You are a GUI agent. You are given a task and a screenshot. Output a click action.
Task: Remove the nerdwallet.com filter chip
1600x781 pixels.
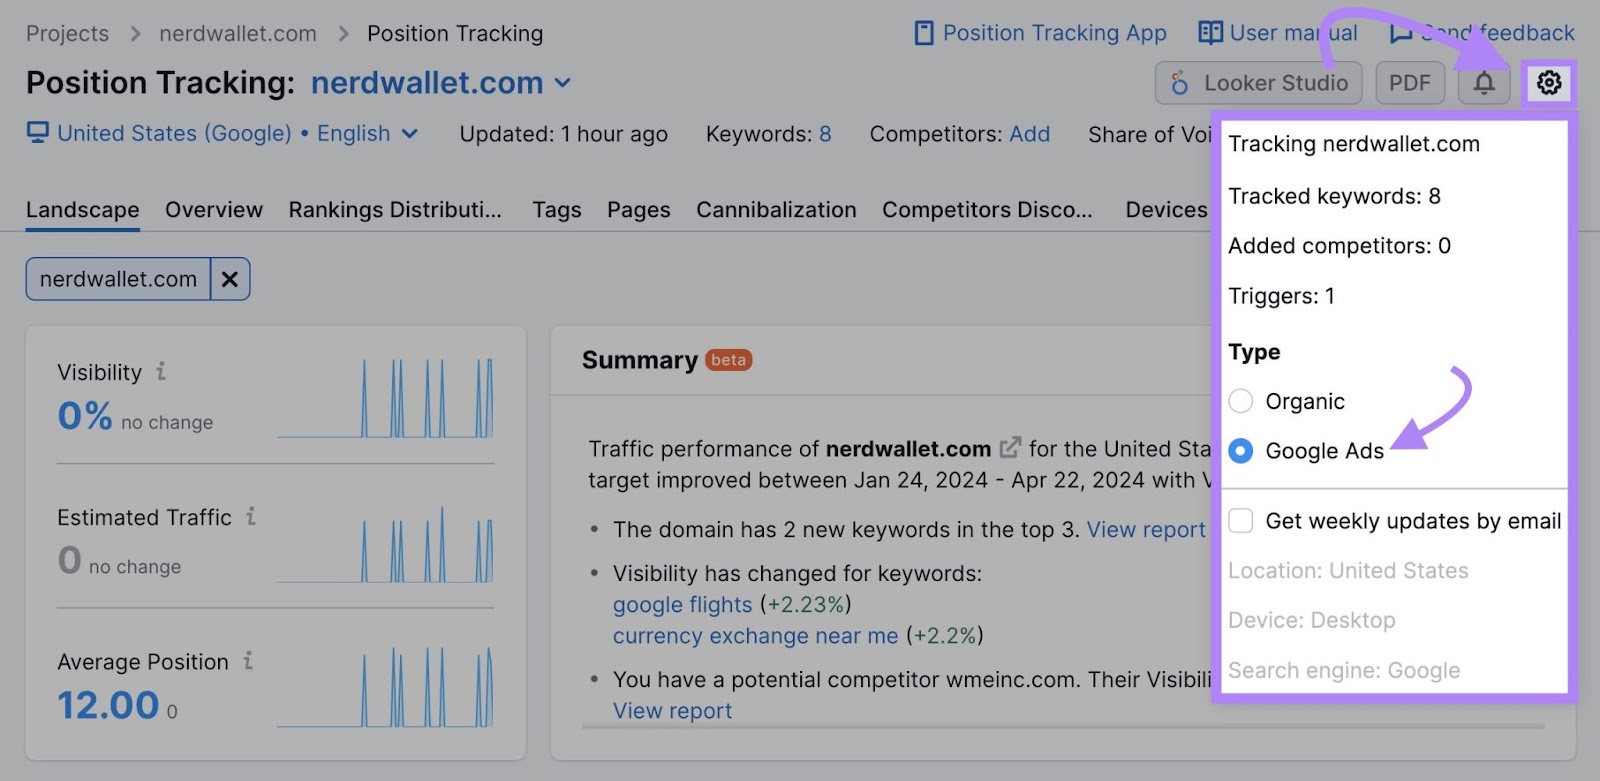[229, 279]
